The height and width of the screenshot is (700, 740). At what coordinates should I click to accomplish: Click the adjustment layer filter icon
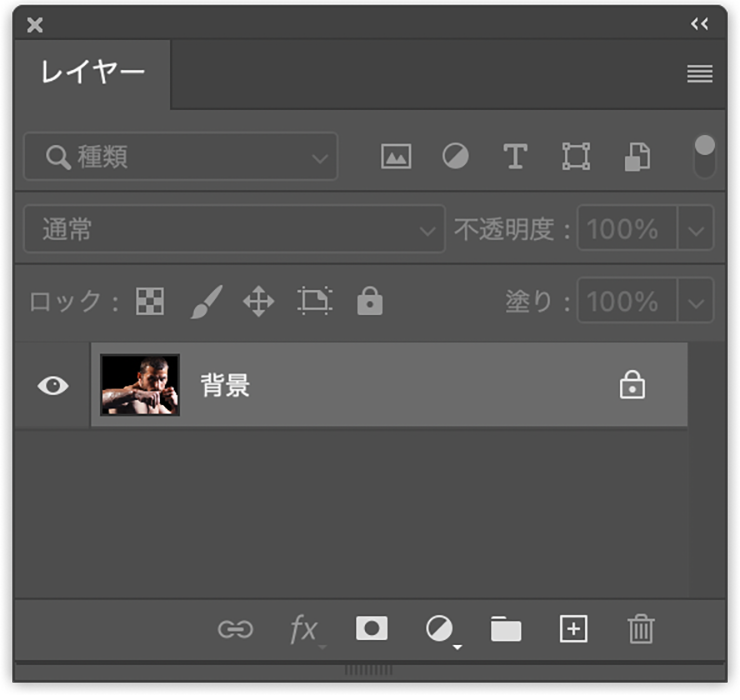(456, 157)
